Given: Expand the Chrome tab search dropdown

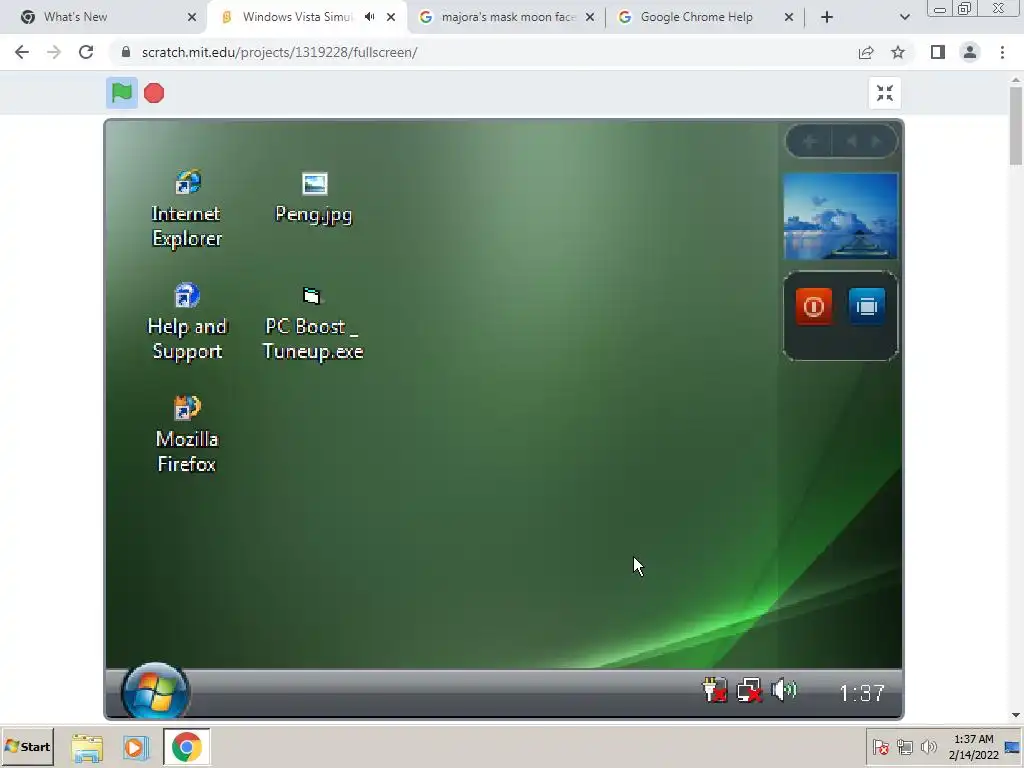Looking at the screenshot, I should 904,17.
